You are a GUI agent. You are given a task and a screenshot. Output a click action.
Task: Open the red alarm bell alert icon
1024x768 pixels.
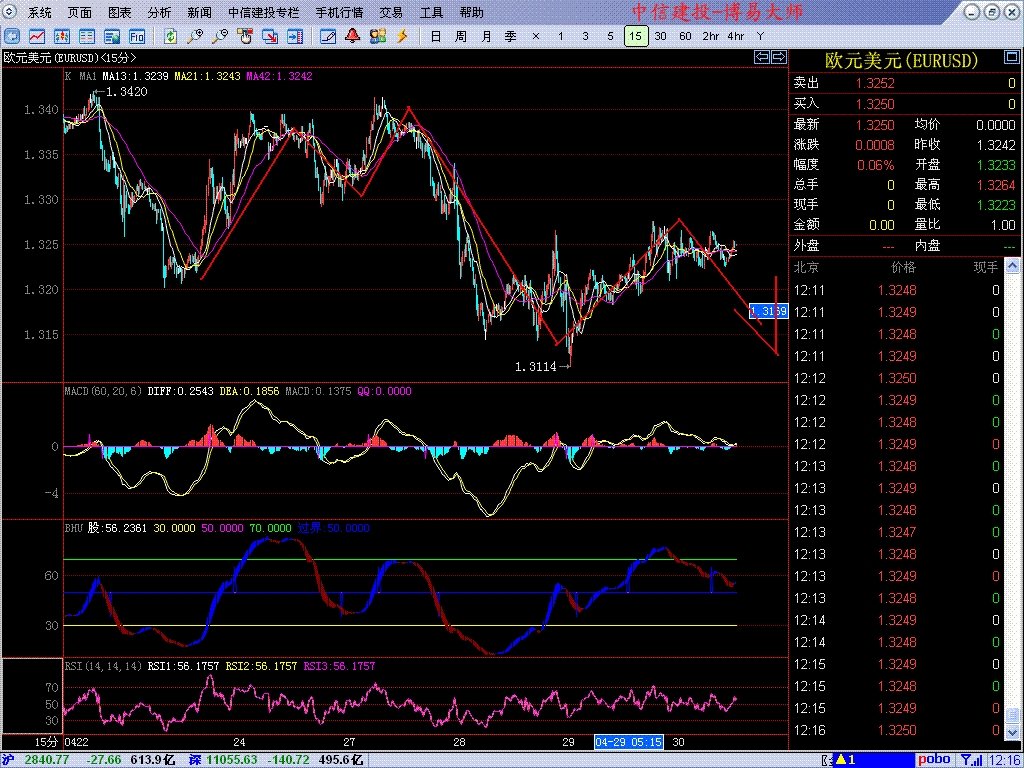click(353, 36)
